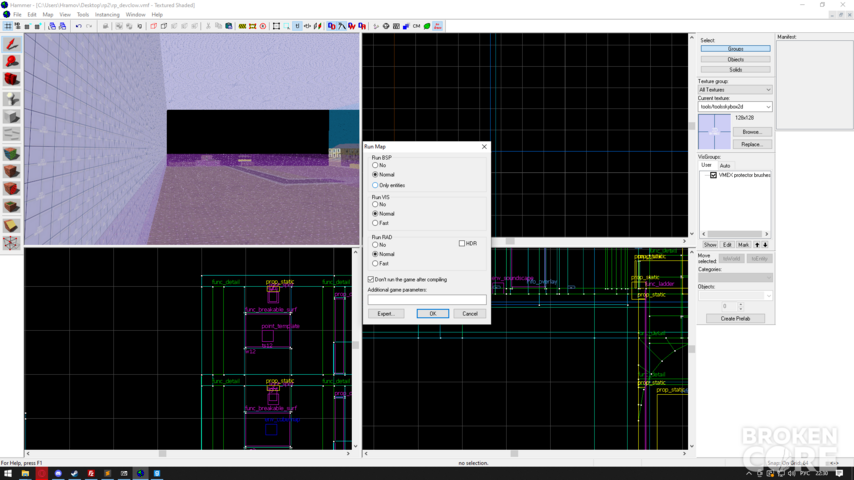Select the Camera tool
Image resolution: width=854 pixels, height=480 pixels.
pos(11,80)
